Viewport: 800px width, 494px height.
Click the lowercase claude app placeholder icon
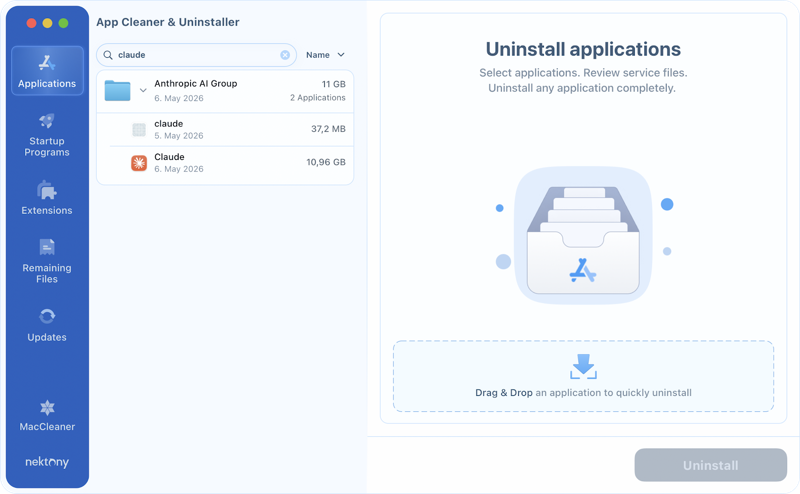pos(139,130)
